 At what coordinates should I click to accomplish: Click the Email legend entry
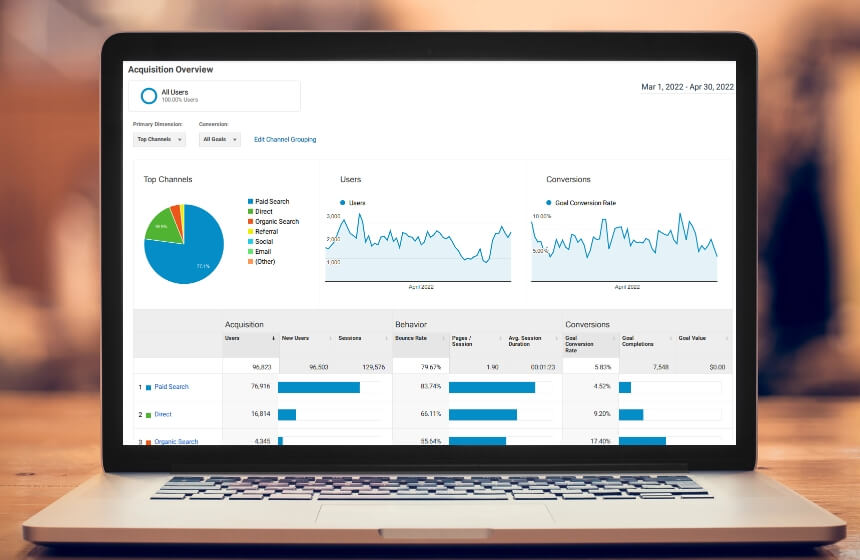(259, 251)
